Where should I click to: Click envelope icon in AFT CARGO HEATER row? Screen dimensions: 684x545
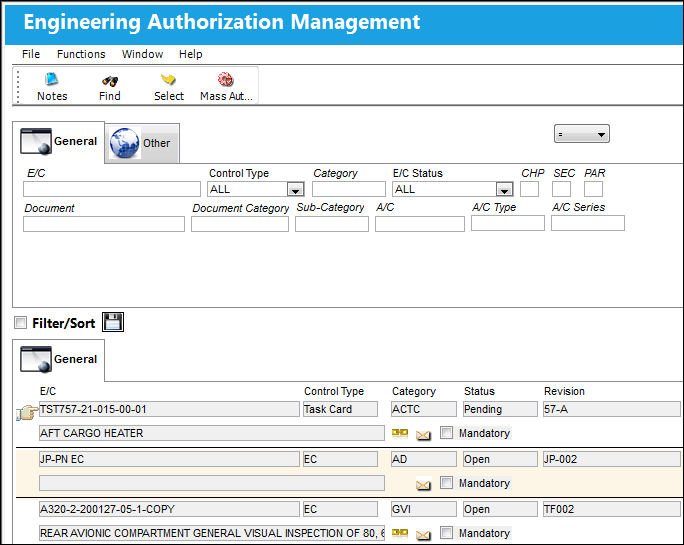(x=423, y=435)
